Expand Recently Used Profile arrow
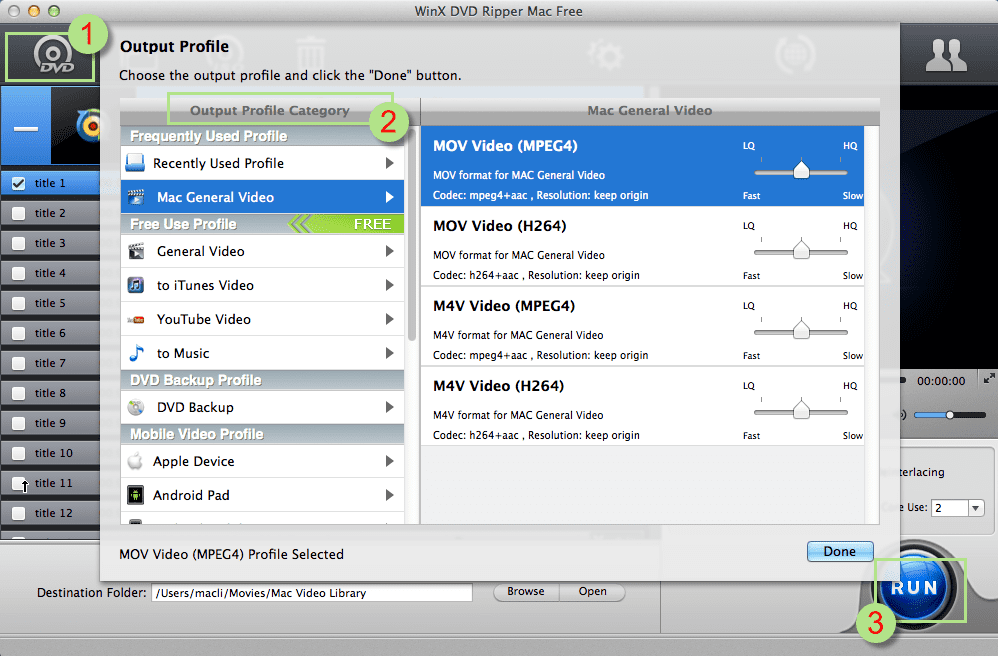Image resolution: width=998 pixels, height=656 pixels. click(x=390, y=163)
